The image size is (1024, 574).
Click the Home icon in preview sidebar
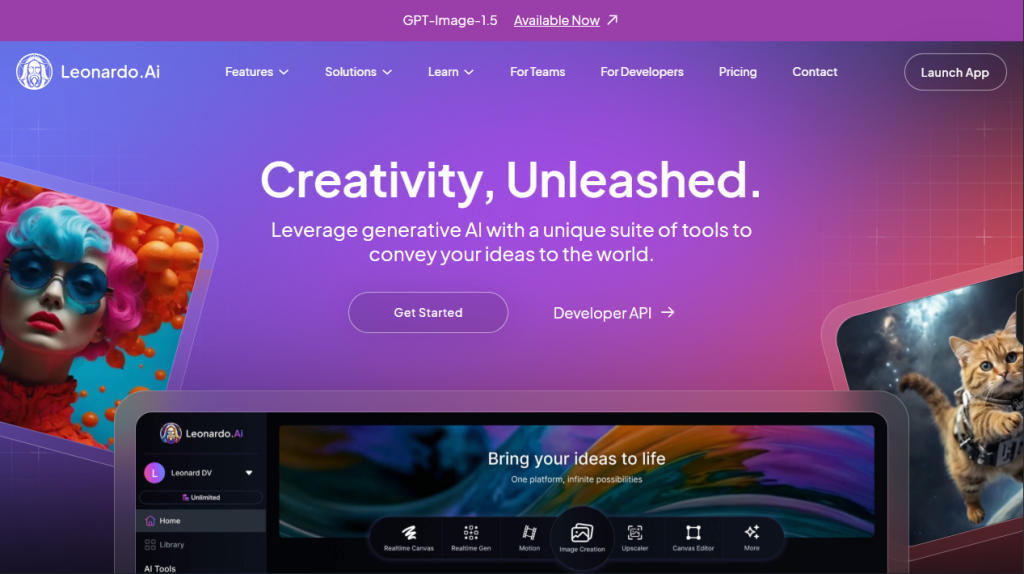[x=150, y=520]
